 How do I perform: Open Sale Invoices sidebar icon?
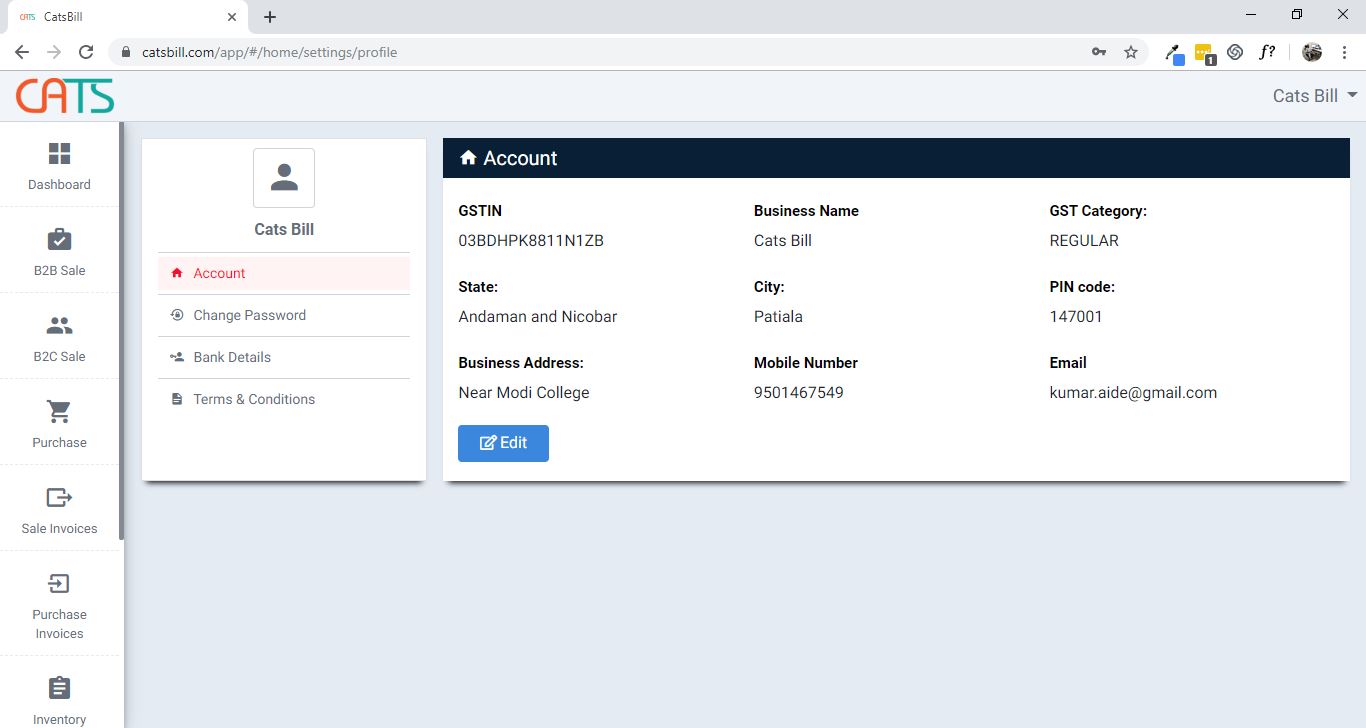[x=59, y=497]
